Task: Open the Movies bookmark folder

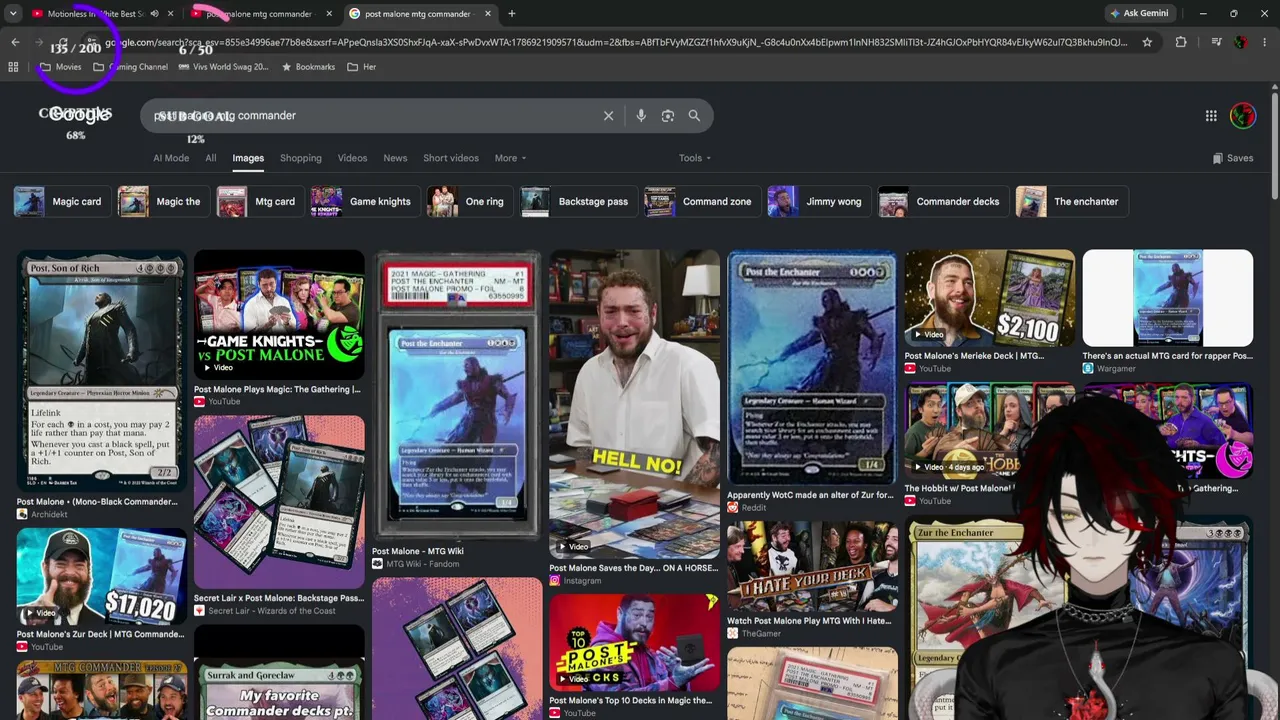Action: tap(60, 67)
